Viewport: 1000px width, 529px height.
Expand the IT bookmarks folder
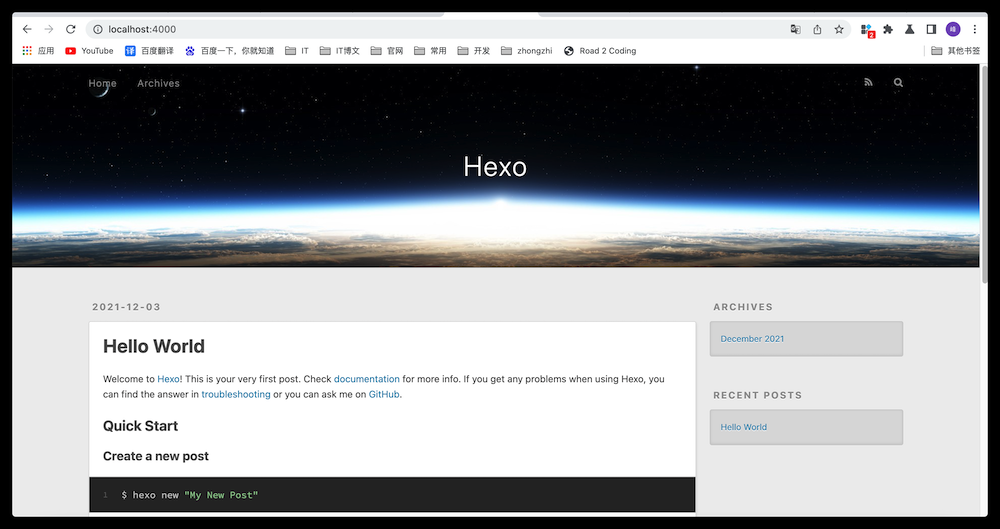click(297, 51)
